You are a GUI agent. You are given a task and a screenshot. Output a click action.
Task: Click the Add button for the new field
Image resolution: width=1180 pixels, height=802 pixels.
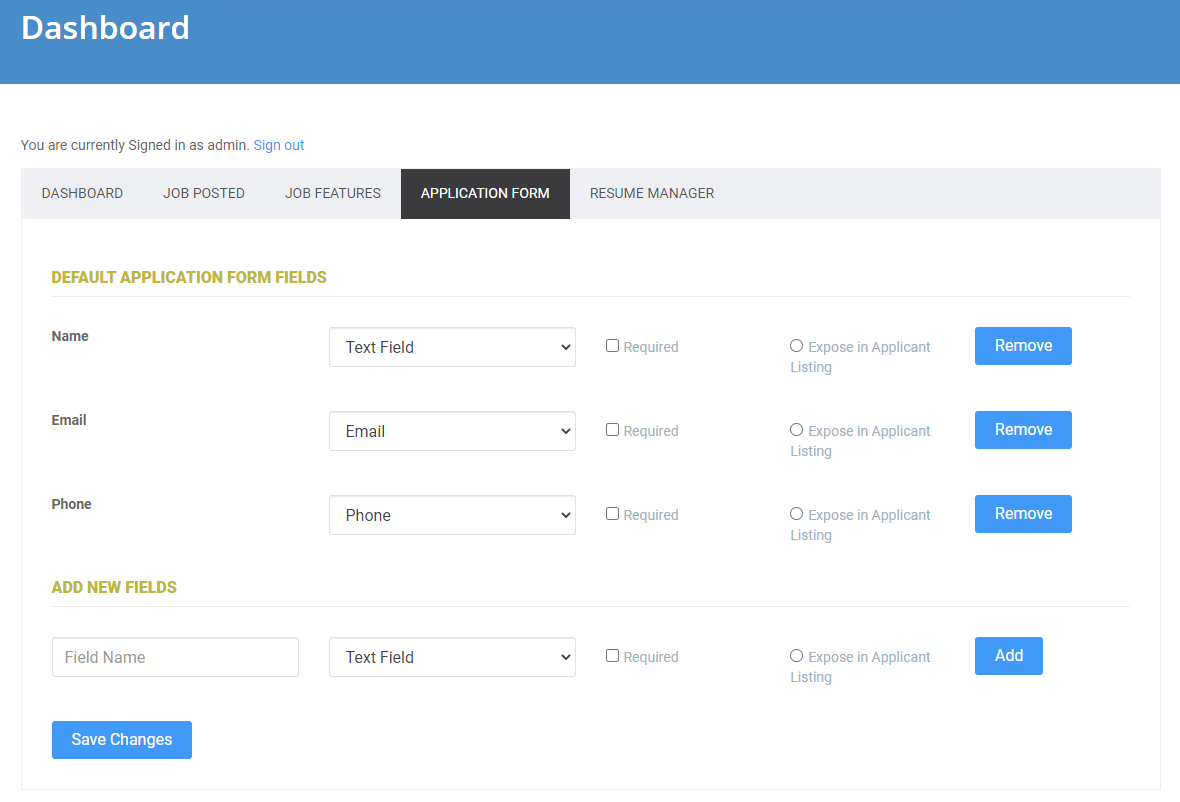1008,656
